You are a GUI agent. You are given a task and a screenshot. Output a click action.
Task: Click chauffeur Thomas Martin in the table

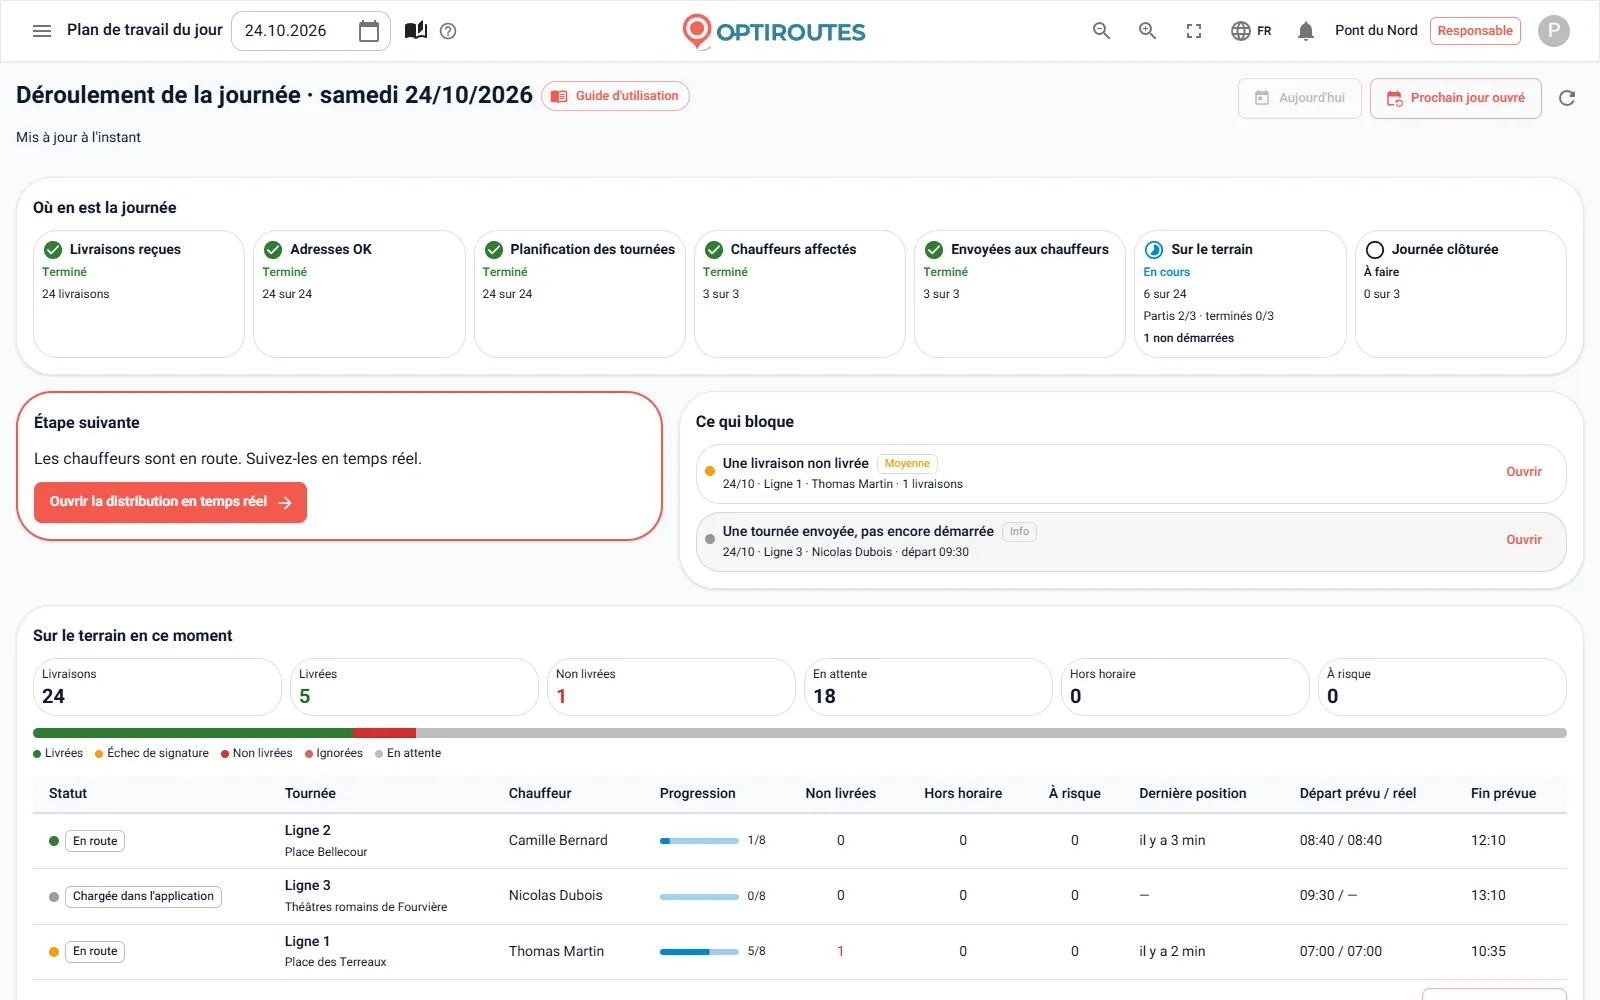(556, 952)
